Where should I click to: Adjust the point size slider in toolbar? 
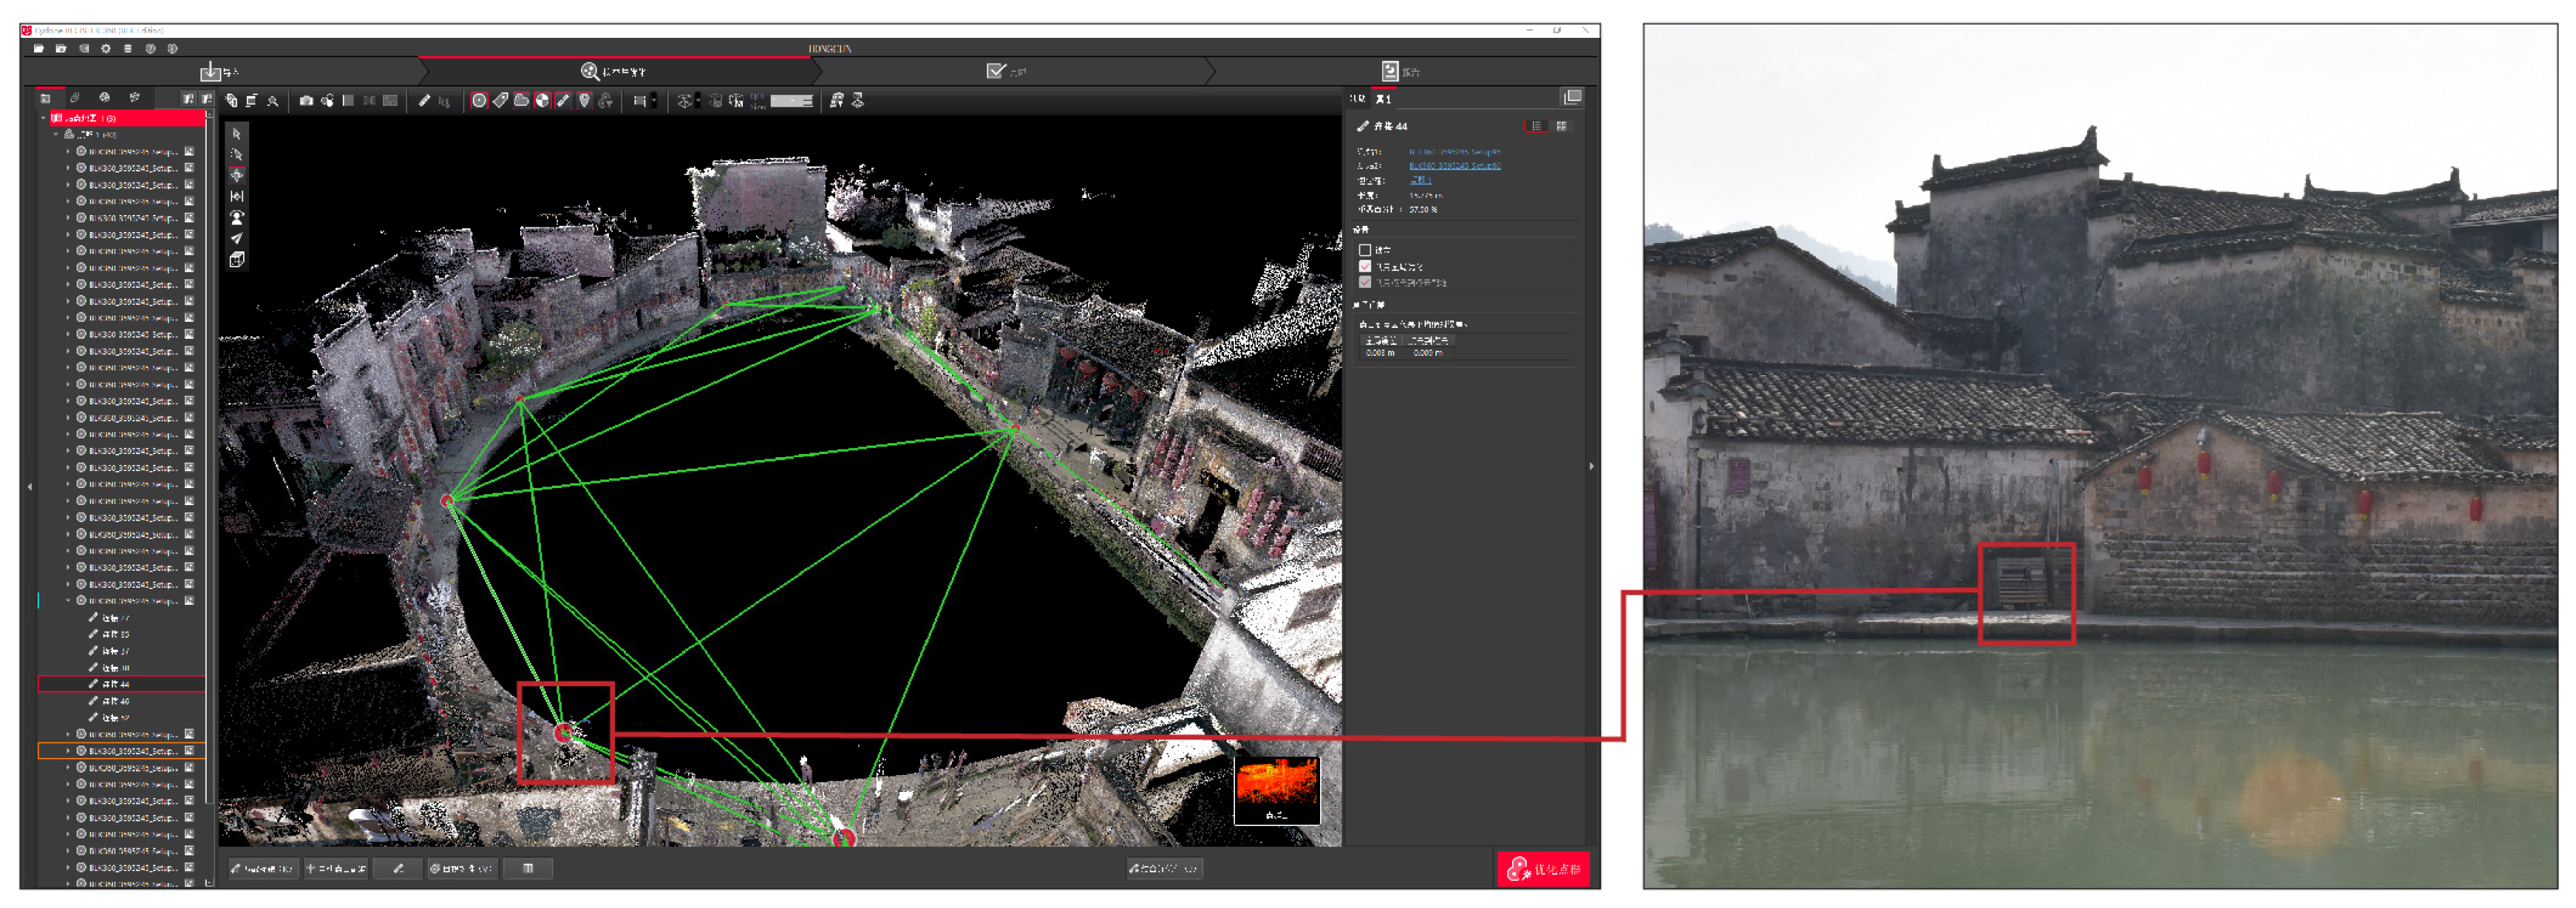[x=791, y=101]
